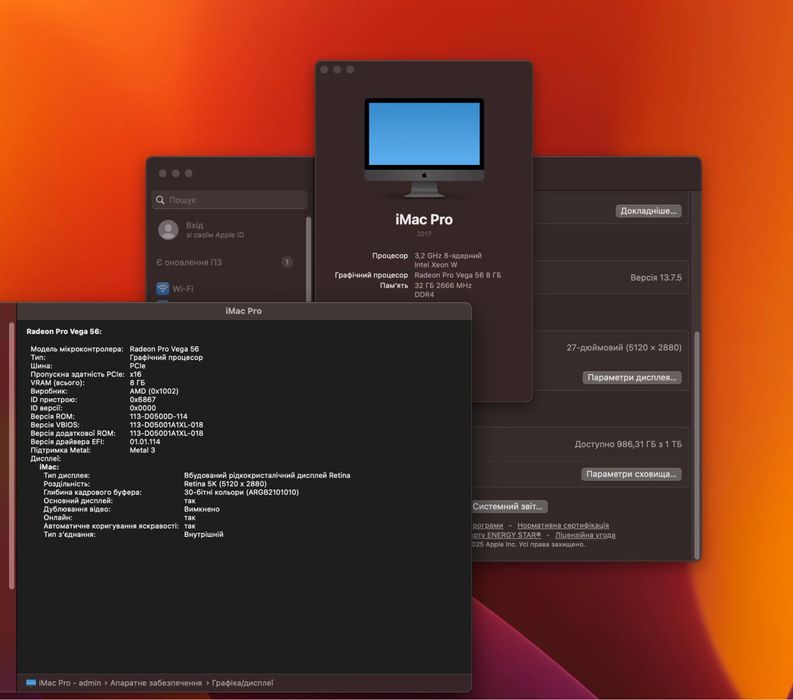Open the Ліцензійна угода link
The width and height of the screenshot is (793, 700).
585,535
